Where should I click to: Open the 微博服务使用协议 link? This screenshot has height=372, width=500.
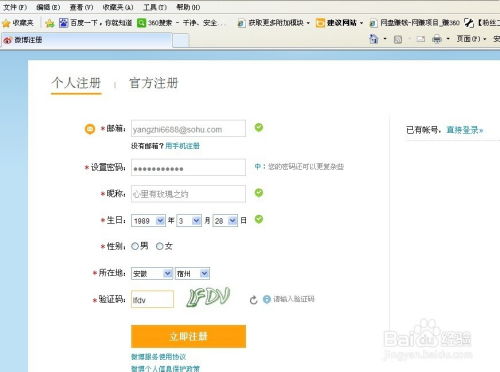[x=159, y=357]
